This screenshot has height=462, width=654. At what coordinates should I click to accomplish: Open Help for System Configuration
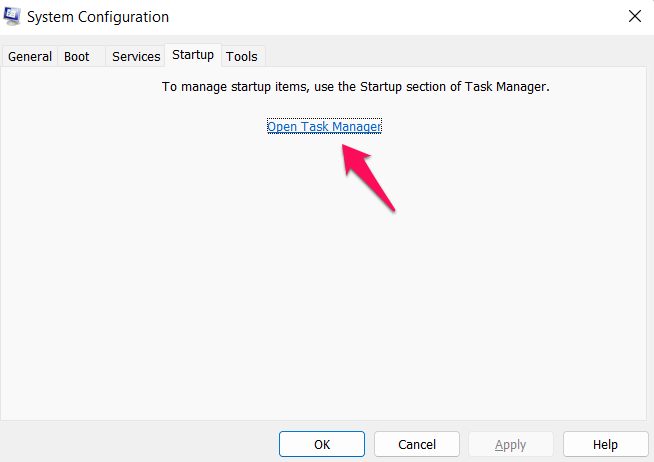coord(605,444)
